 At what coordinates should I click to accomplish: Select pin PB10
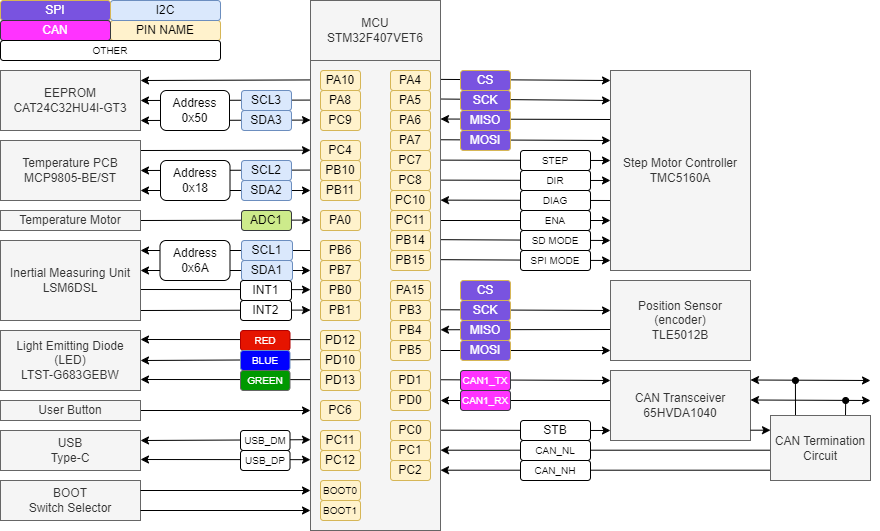point(340,170)
